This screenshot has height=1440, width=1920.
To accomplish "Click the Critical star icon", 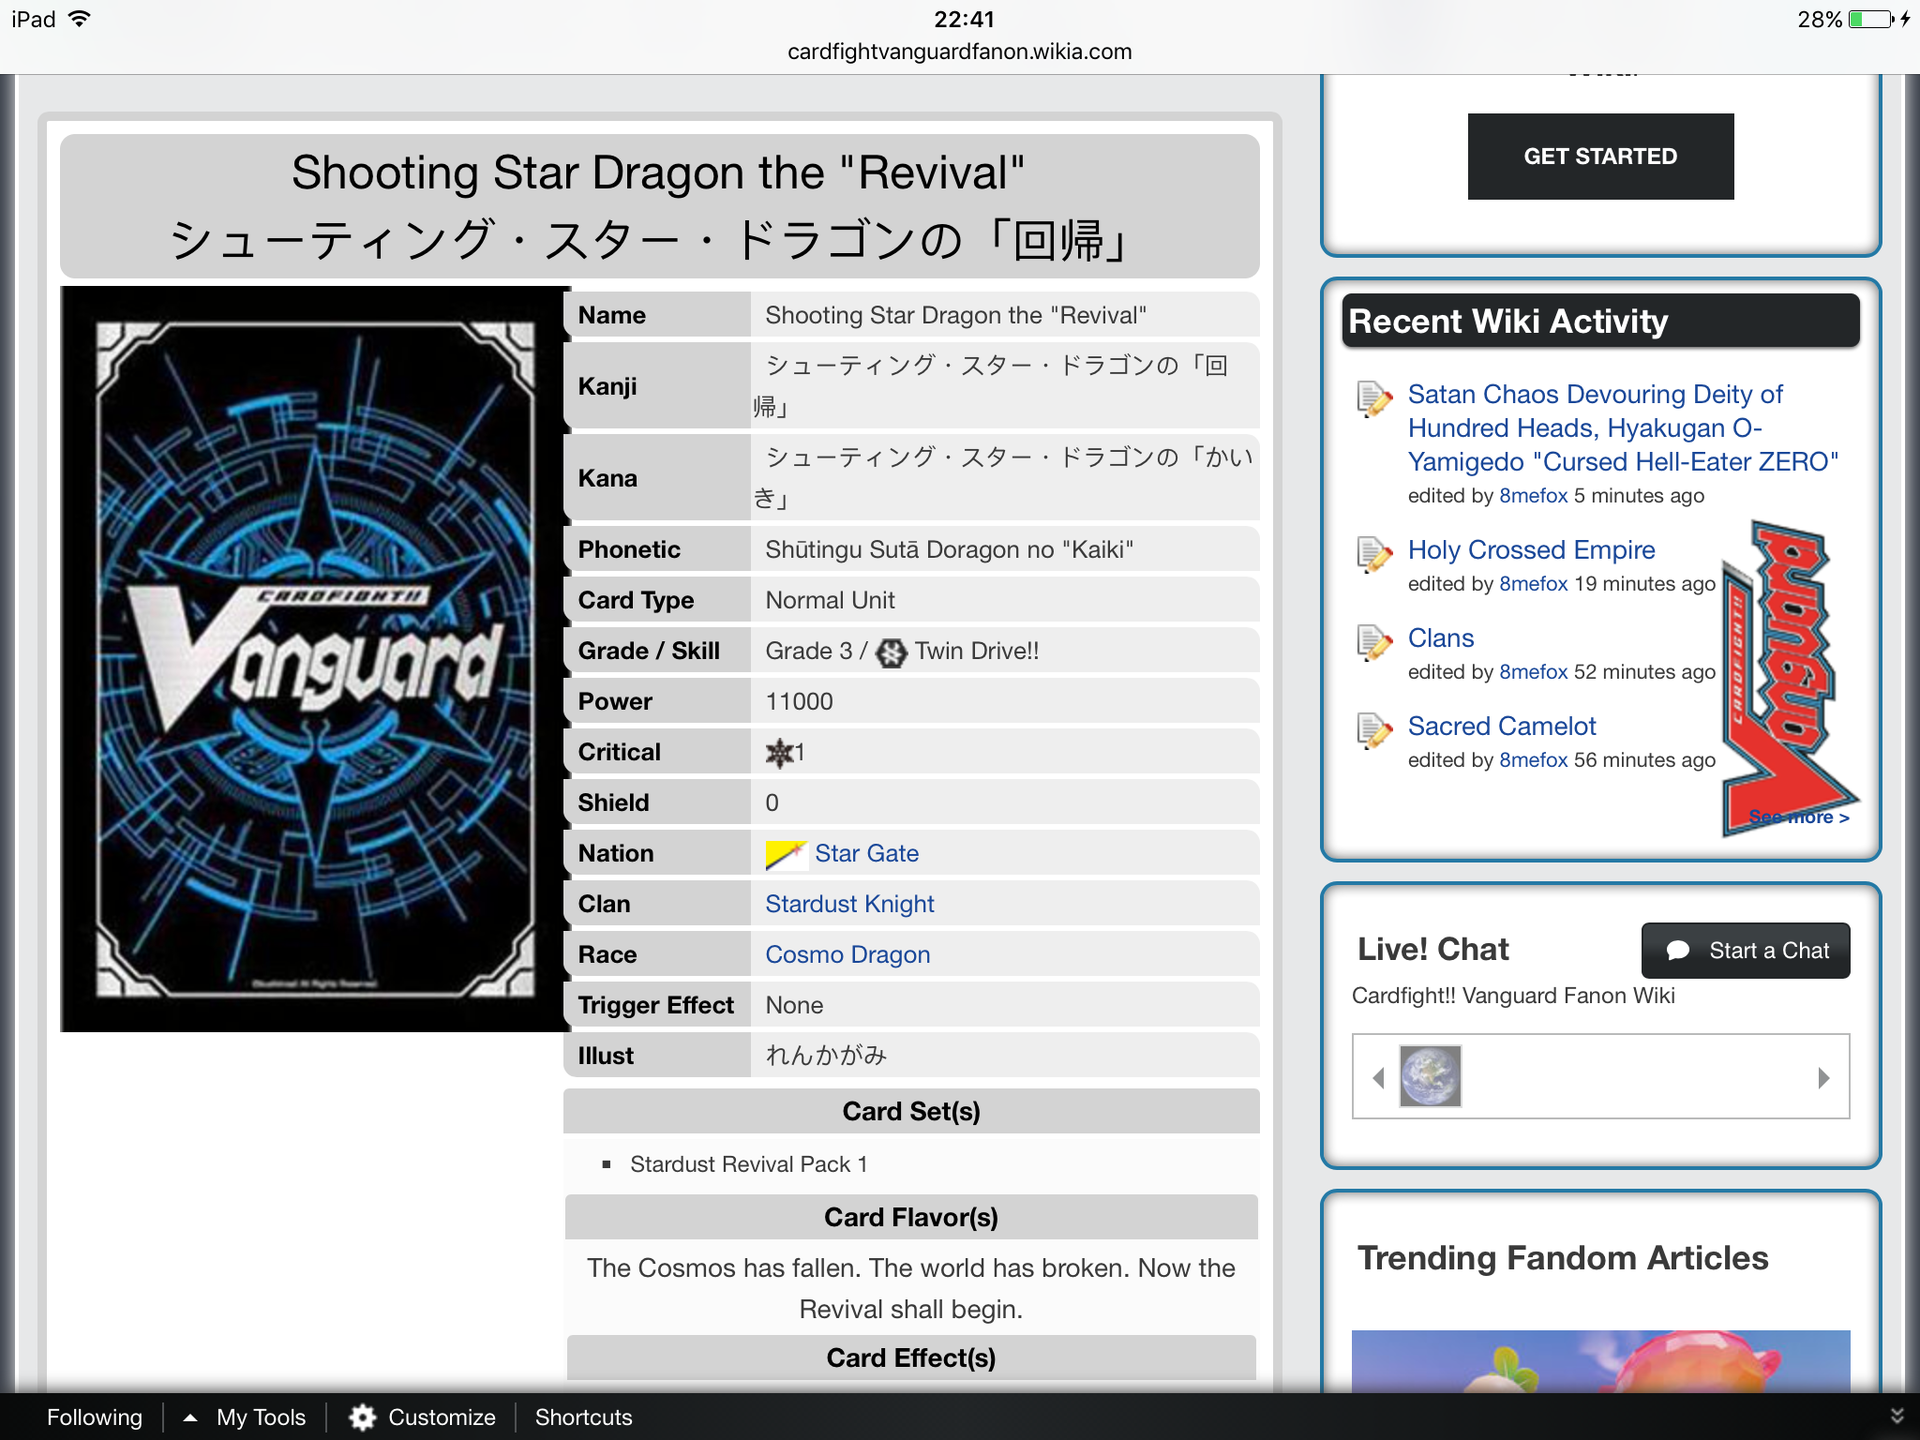I will click(x=778, y=753).
